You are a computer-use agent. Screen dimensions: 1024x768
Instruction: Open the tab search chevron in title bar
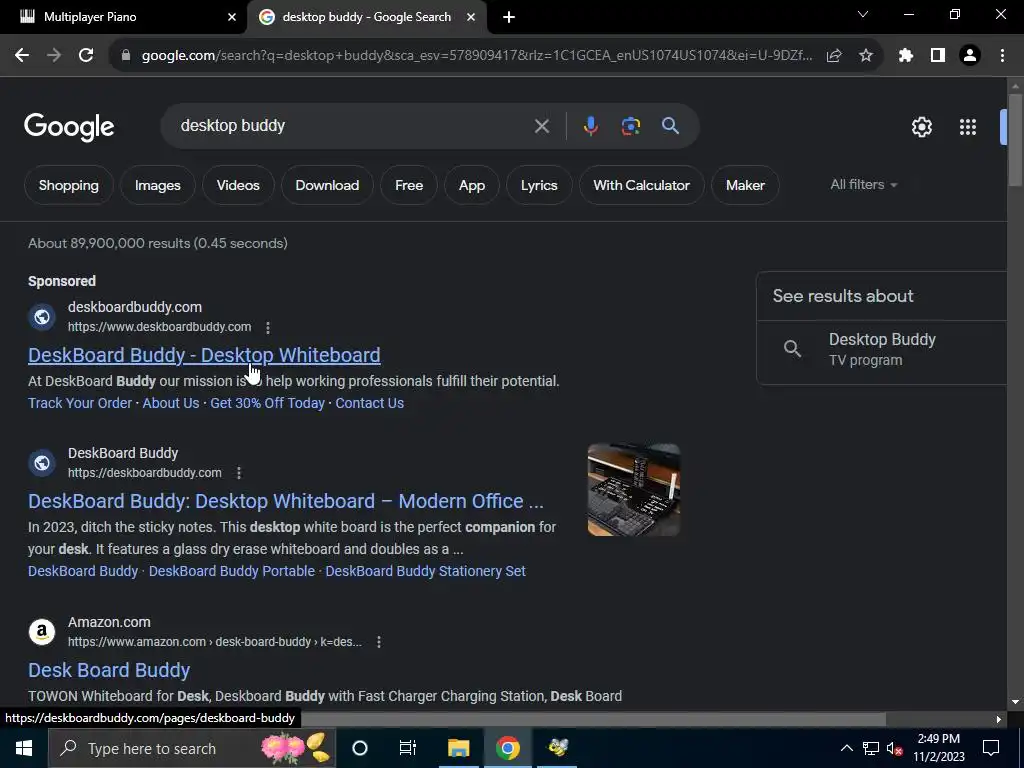(863, 14)
